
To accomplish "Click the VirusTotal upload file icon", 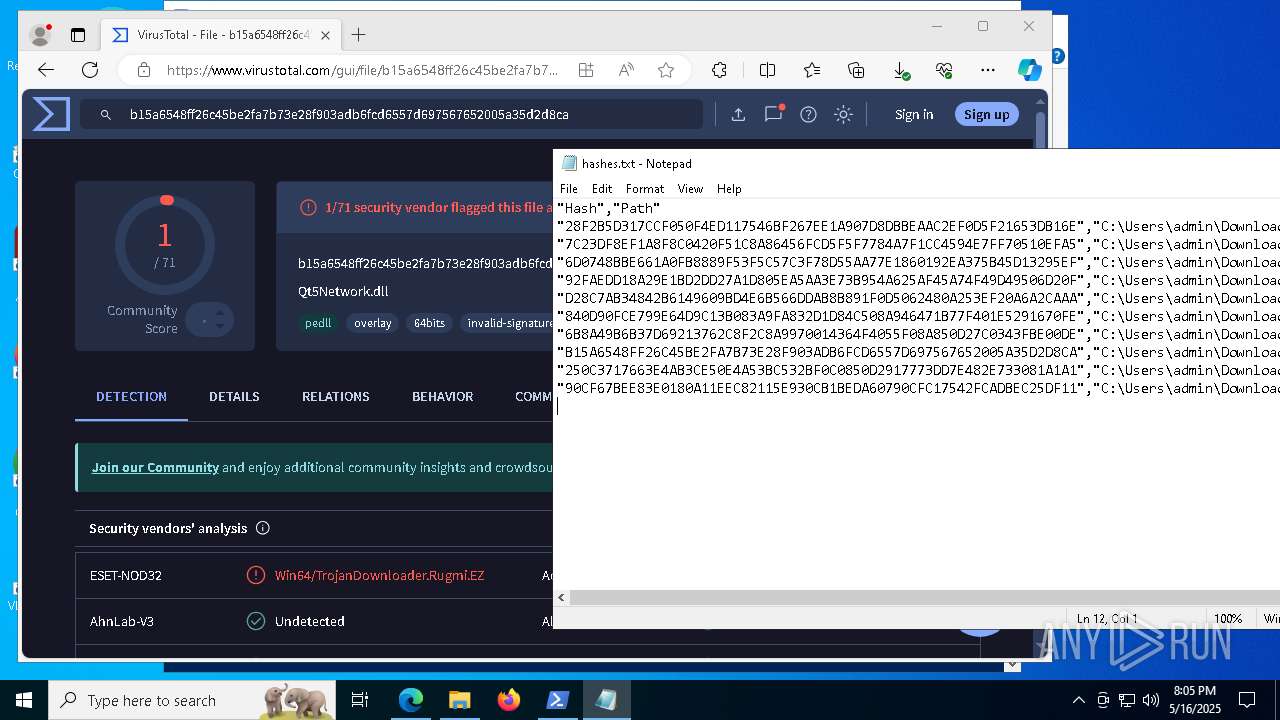I will click(738, 114).
